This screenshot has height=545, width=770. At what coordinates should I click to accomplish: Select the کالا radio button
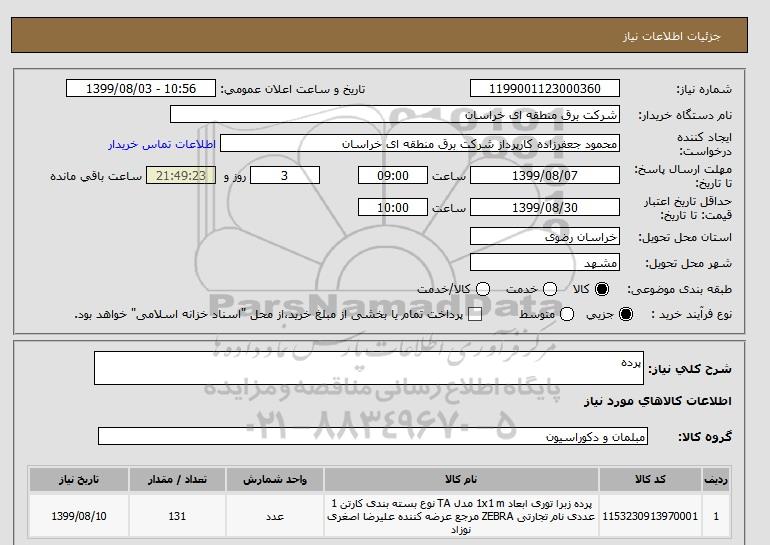click(x=602, y=289)
